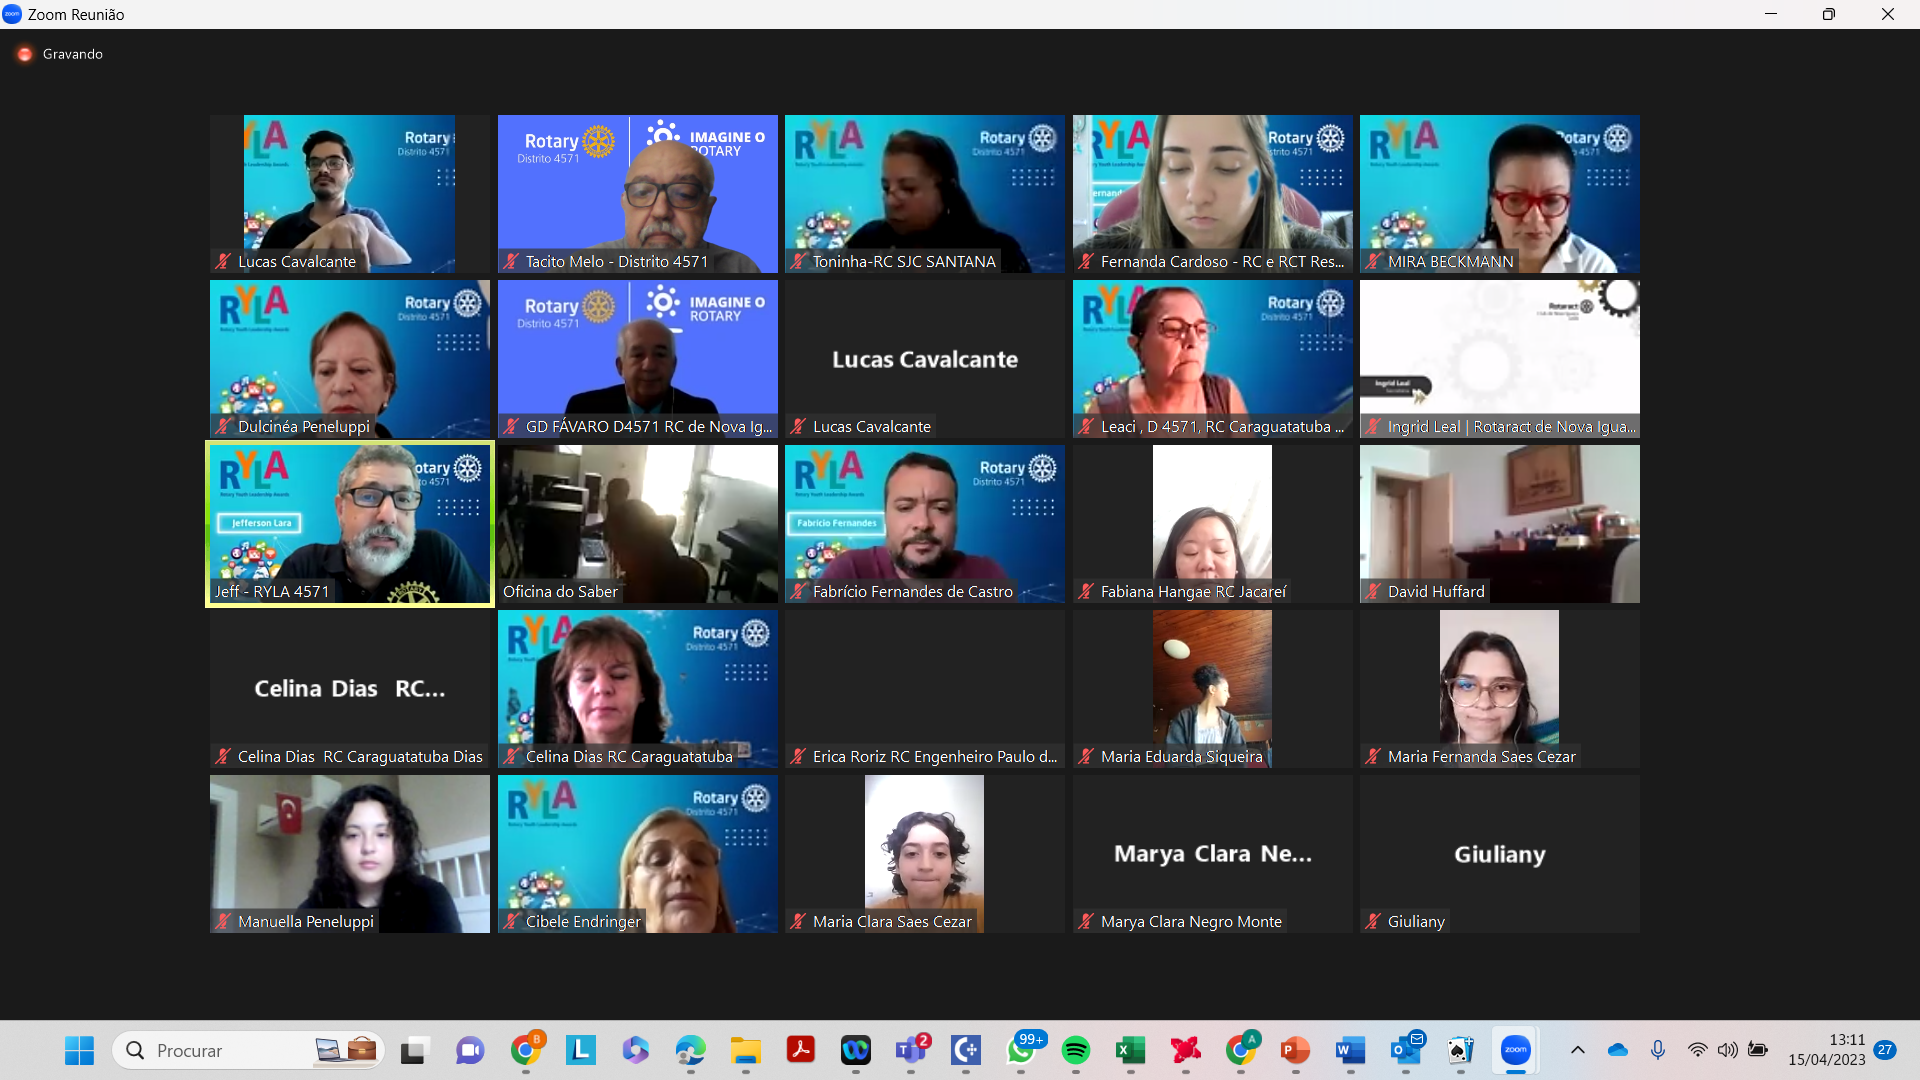Open Outlook from the taskbar
This screenshot has height=1080, width=1920.
click(1405, 1050)
